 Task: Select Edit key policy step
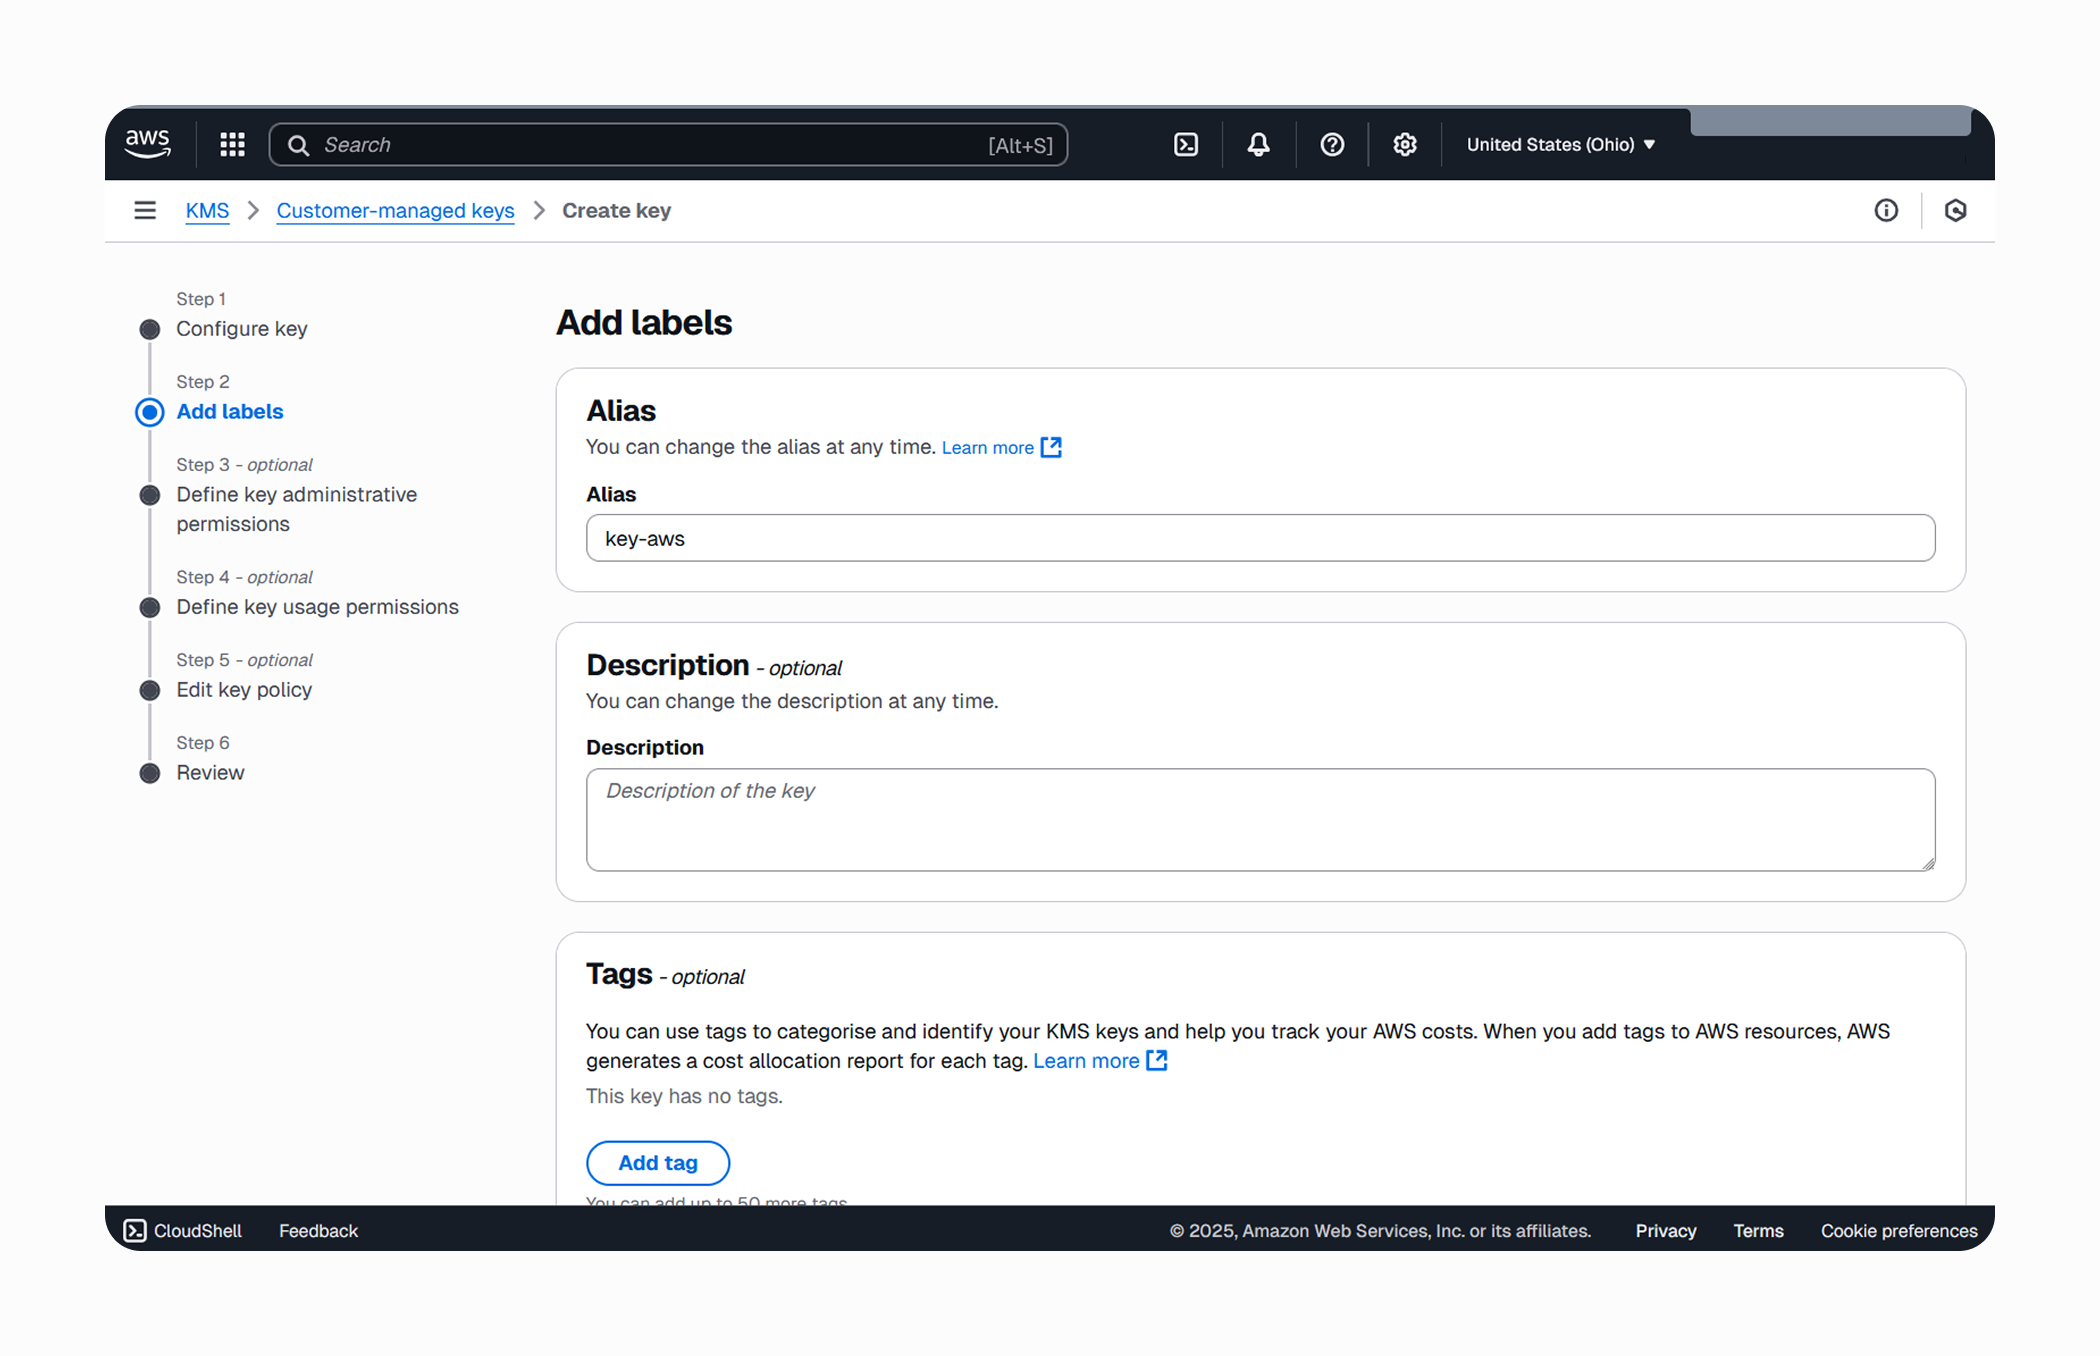pyautogui.click(x=244, y=690)
